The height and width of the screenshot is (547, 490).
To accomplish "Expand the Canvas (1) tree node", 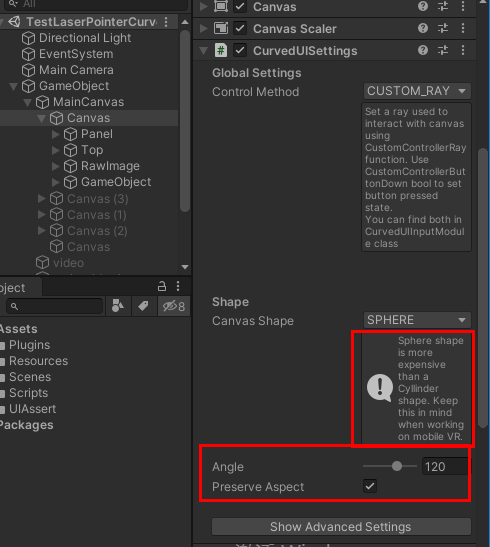I will pyautogui.click(x=42, y=214).
